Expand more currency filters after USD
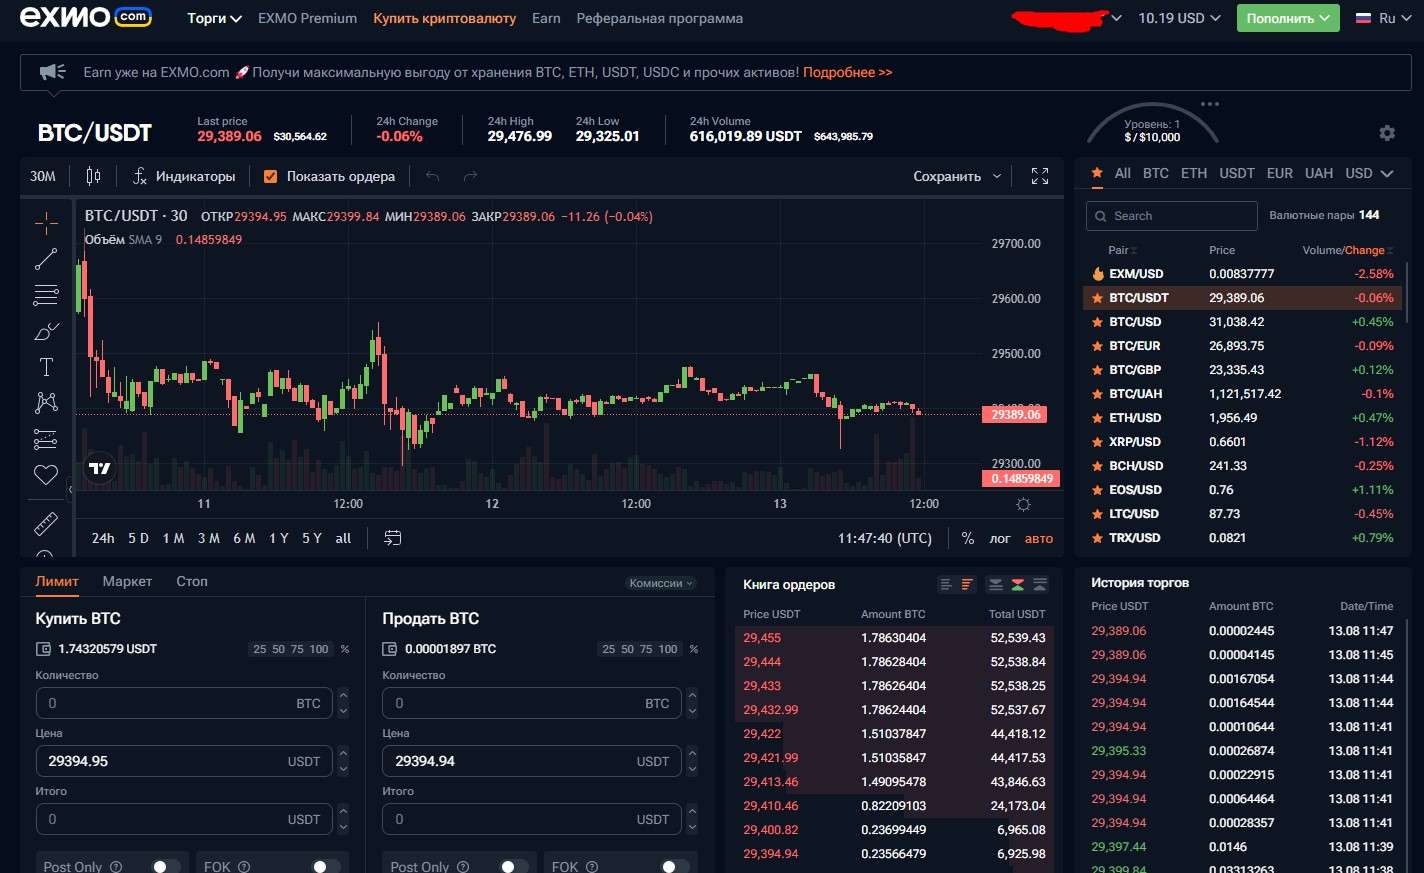 1387,173
